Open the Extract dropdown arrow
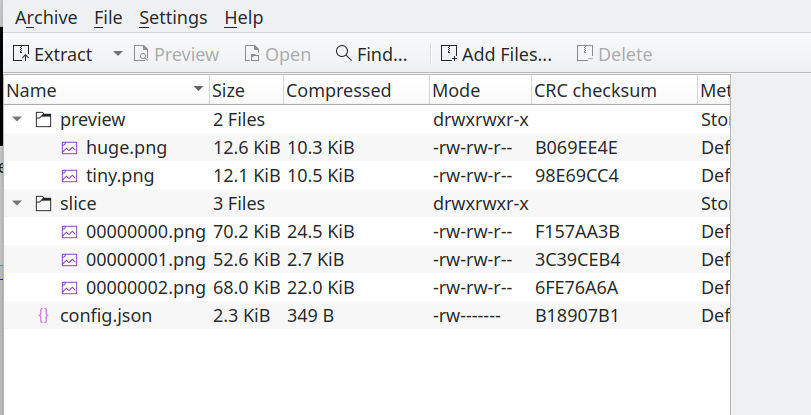811x415 pixels. pos(117,54)
